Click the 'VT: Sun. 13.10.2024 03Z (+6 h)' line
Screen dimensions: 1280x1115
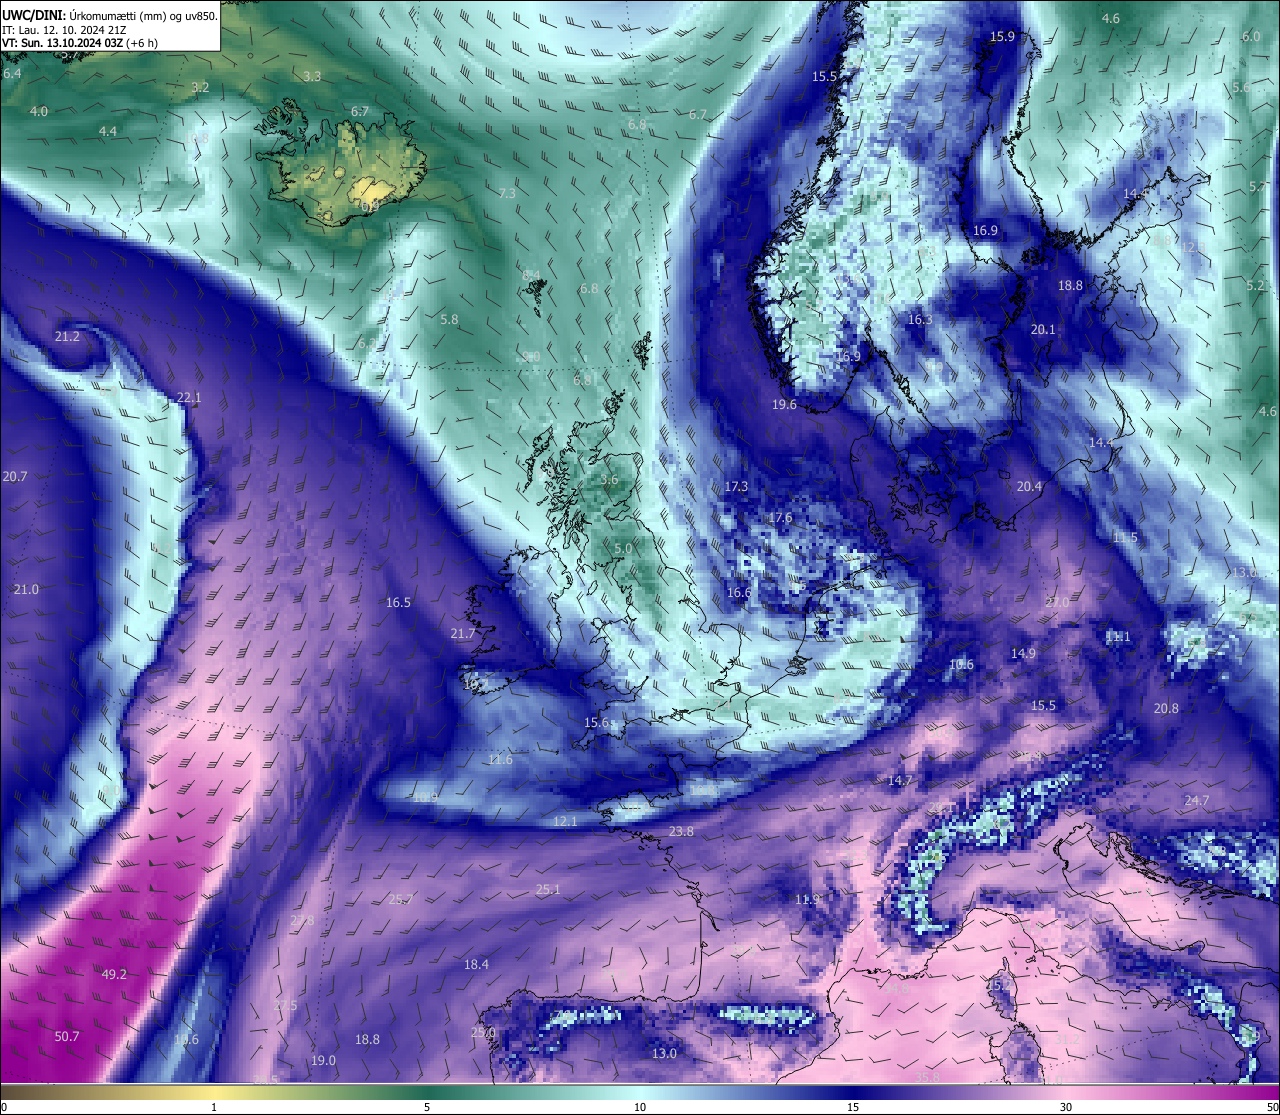[80, 43]
